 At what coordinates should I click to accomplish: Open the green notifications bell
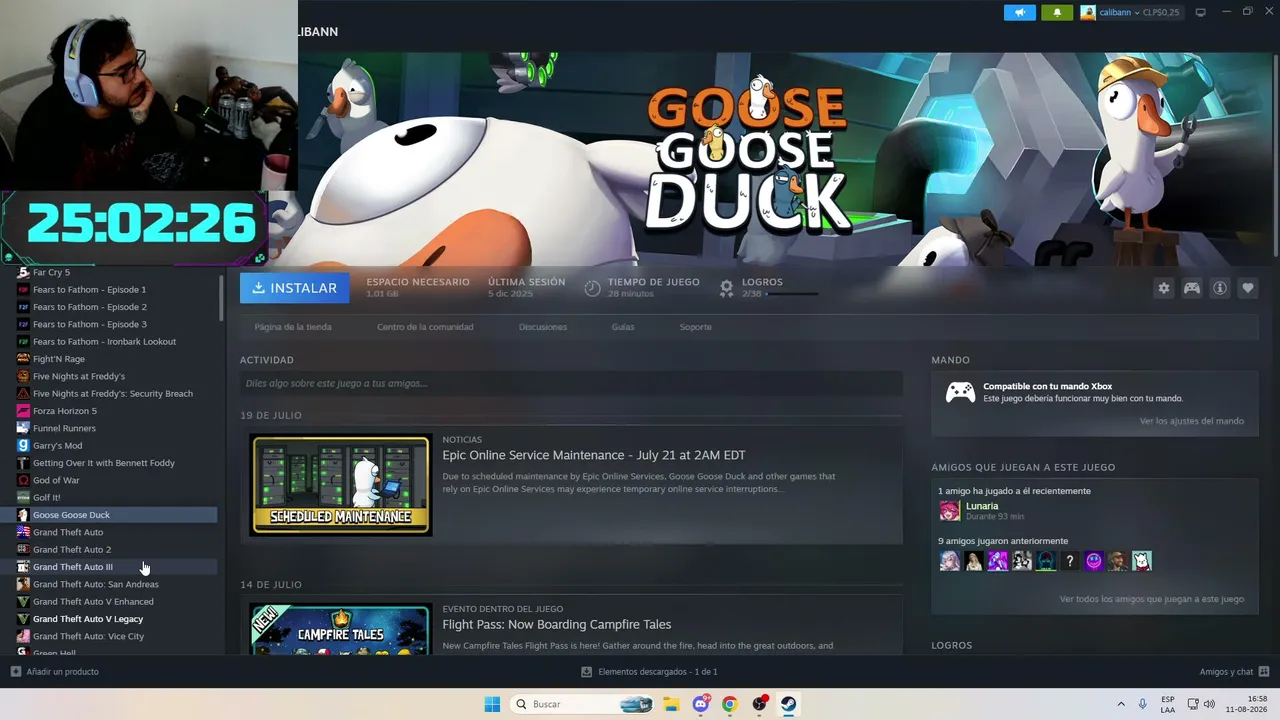1057,12
